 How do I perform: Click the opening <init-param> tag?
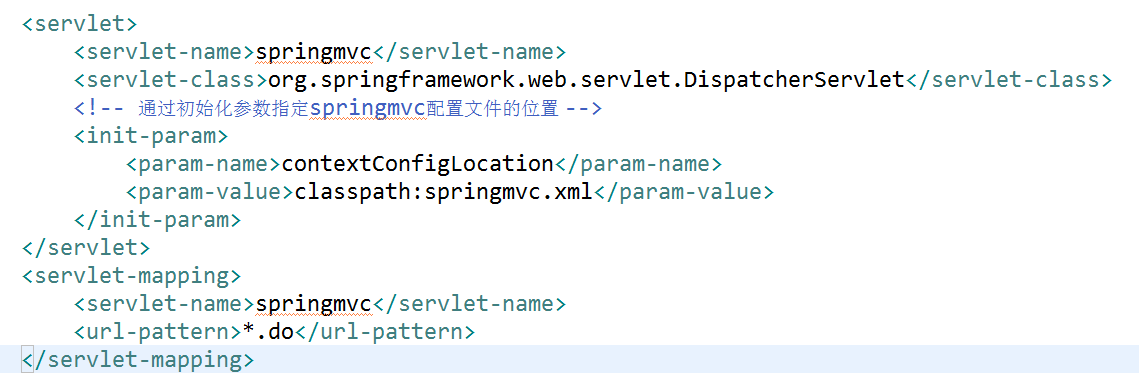tap(151, 136)
